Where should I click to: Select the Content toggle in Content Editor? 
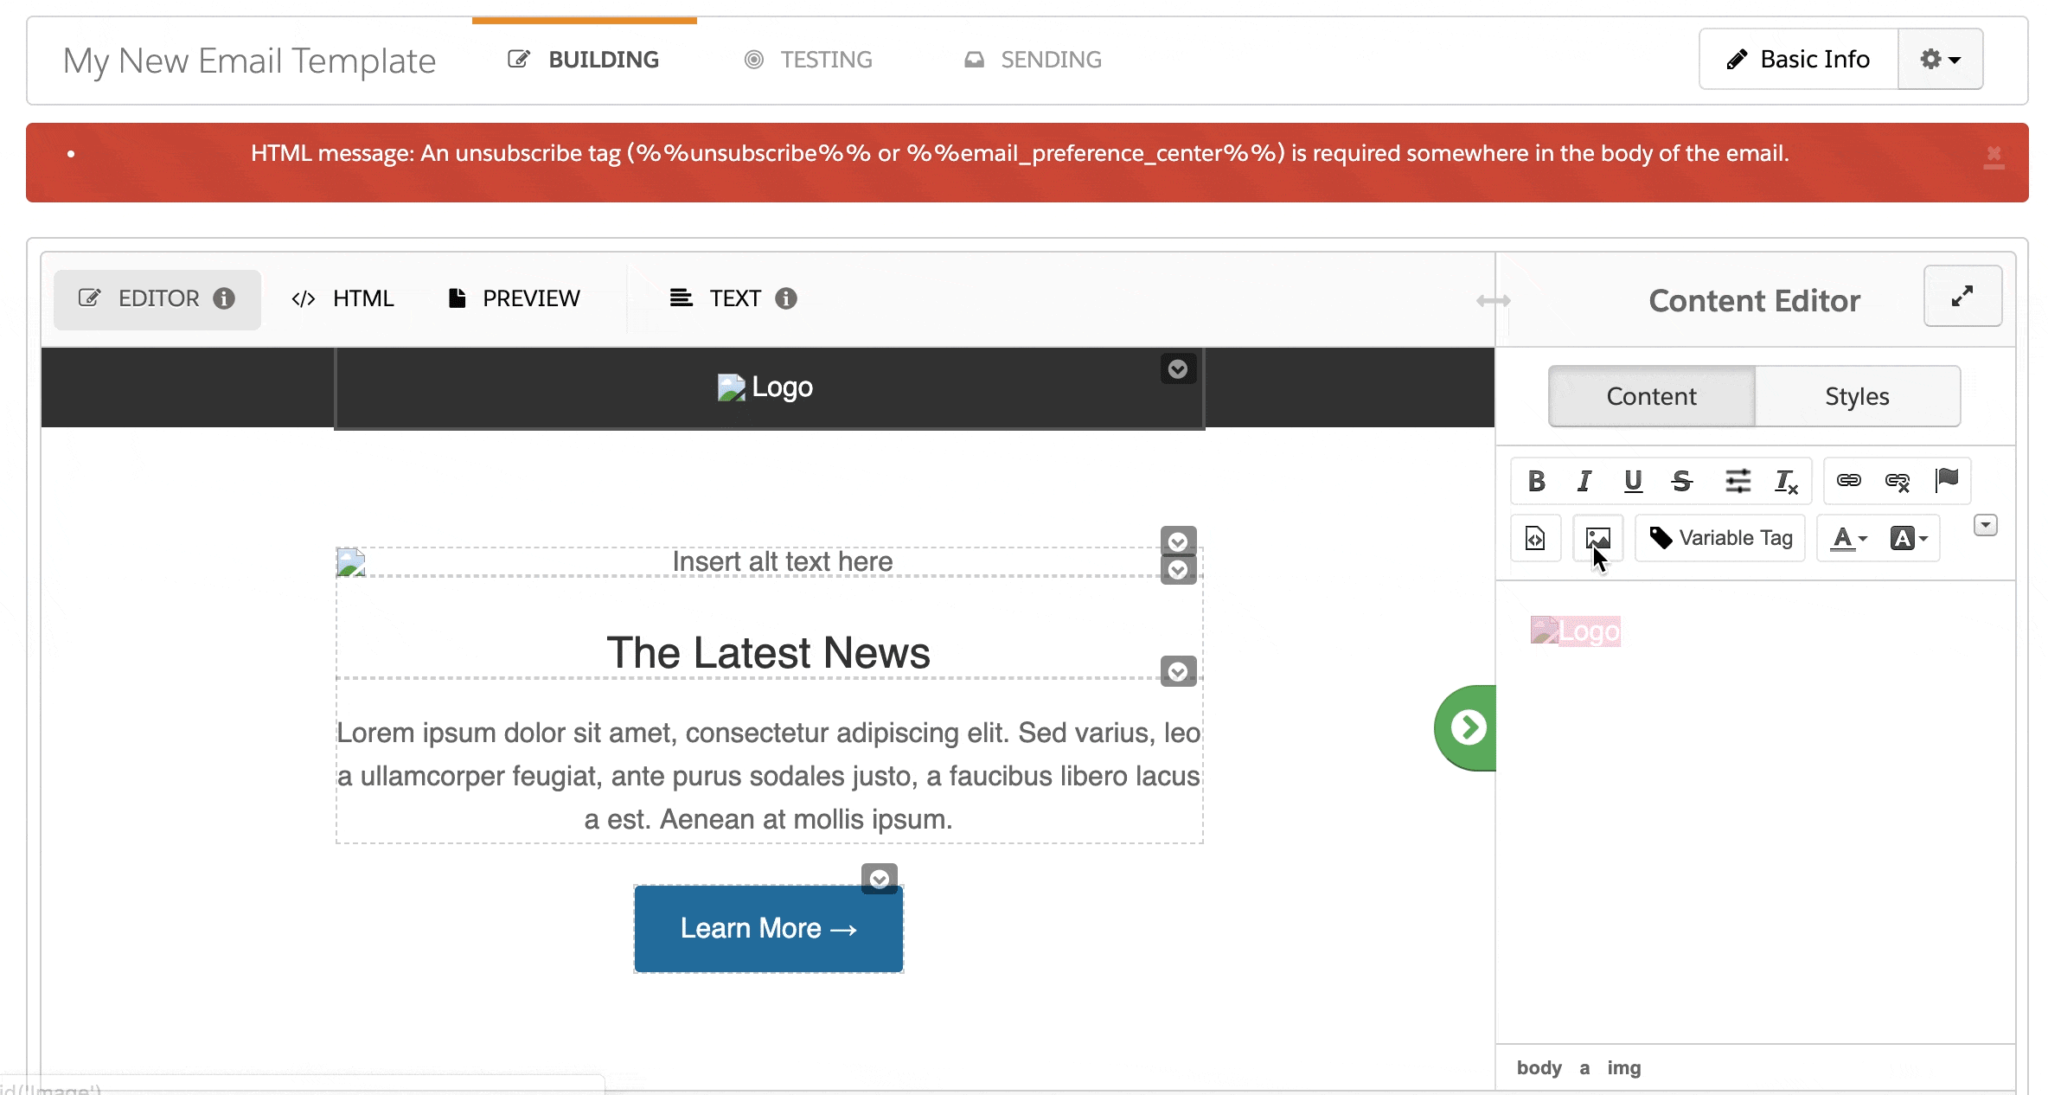1651,396
